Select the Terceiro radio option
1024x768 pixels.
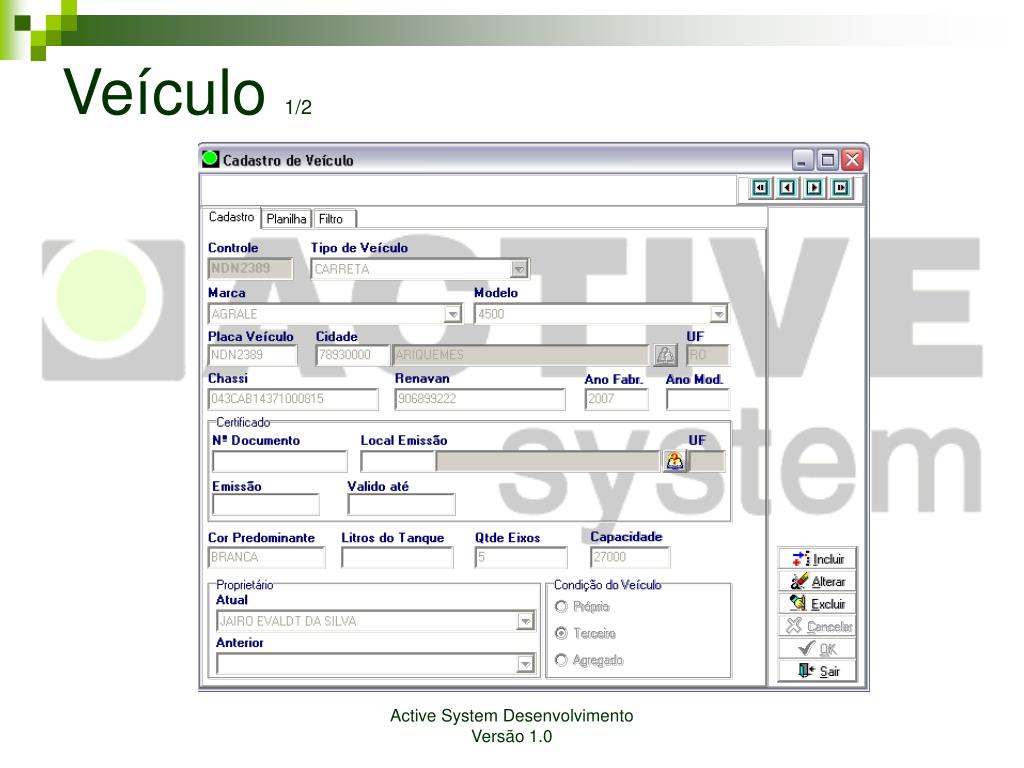coord(561,633)
